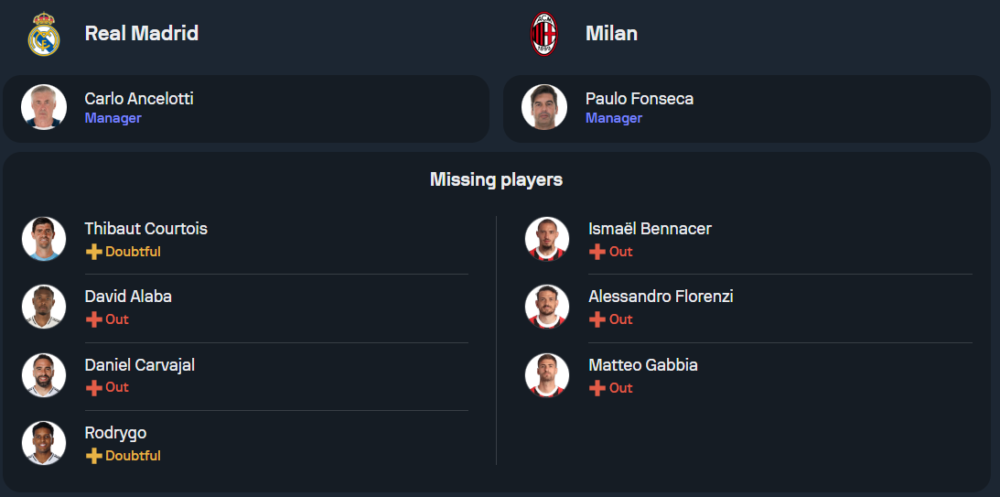Select Rodrygo's player avatar

tap(44, 443)
